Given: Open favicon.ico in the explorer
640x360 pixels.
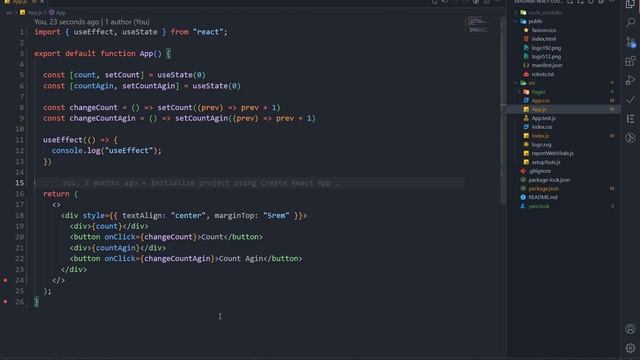Looking at the screenshot, I should pyautogui.click(x=544, y=30).
